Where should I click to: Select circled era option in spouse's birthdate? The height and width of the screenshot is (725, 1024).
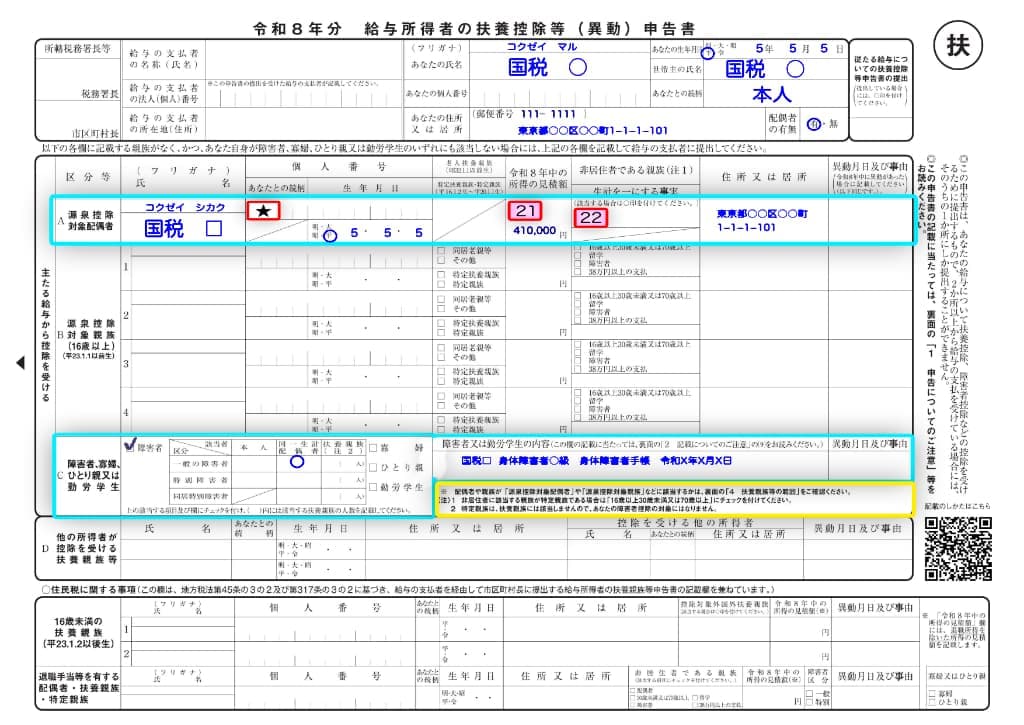(330, 236)
